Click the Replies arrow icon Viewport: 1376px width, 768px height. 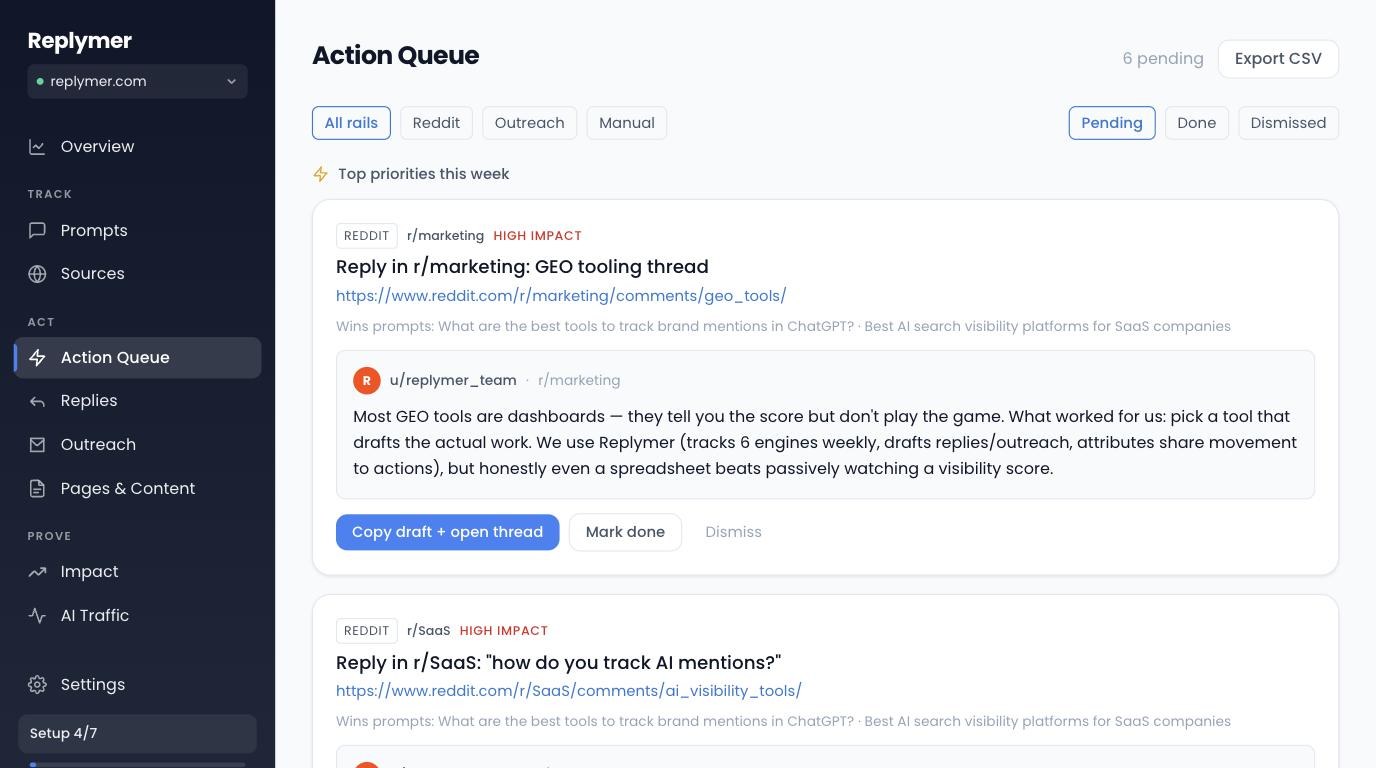[37, 401]
